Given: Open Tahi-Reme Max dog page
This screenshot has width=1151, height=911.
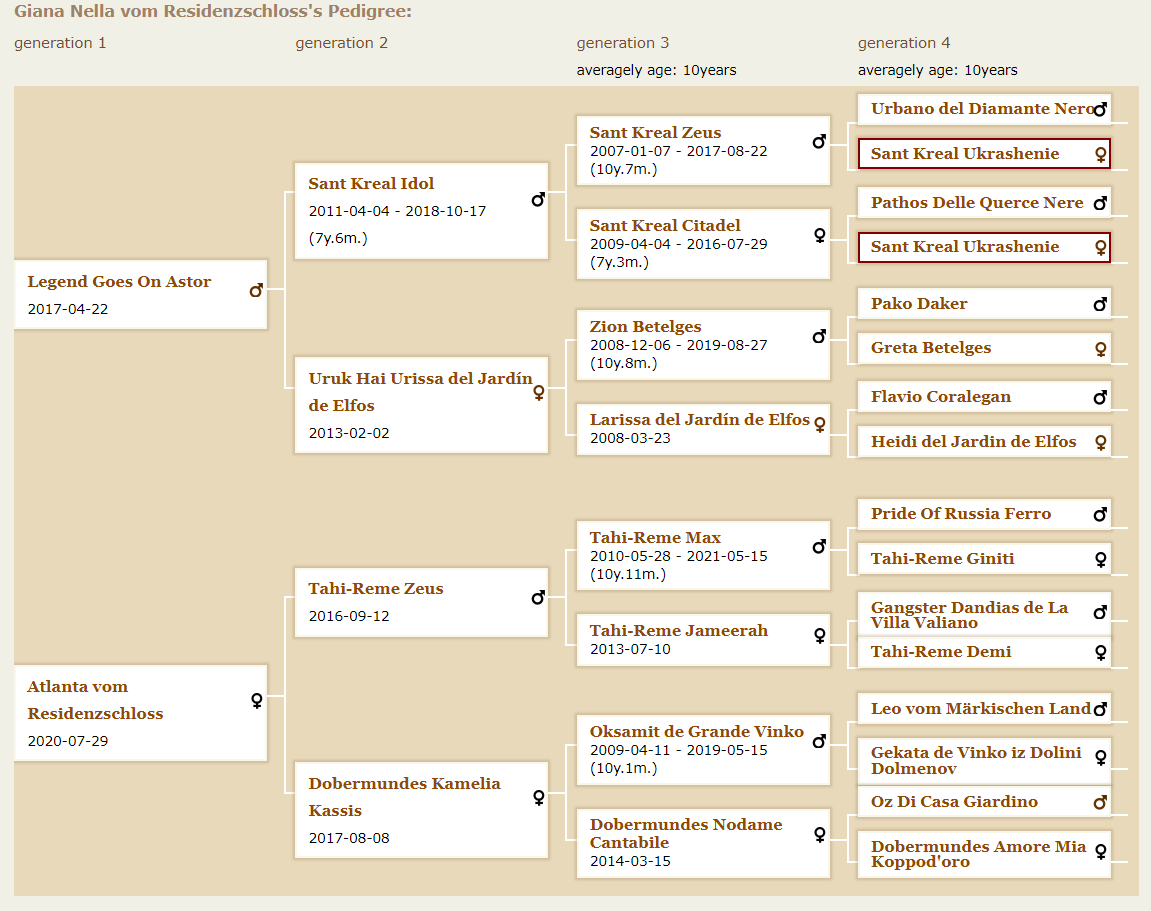Looking at the screenshot, I should 655,538.
